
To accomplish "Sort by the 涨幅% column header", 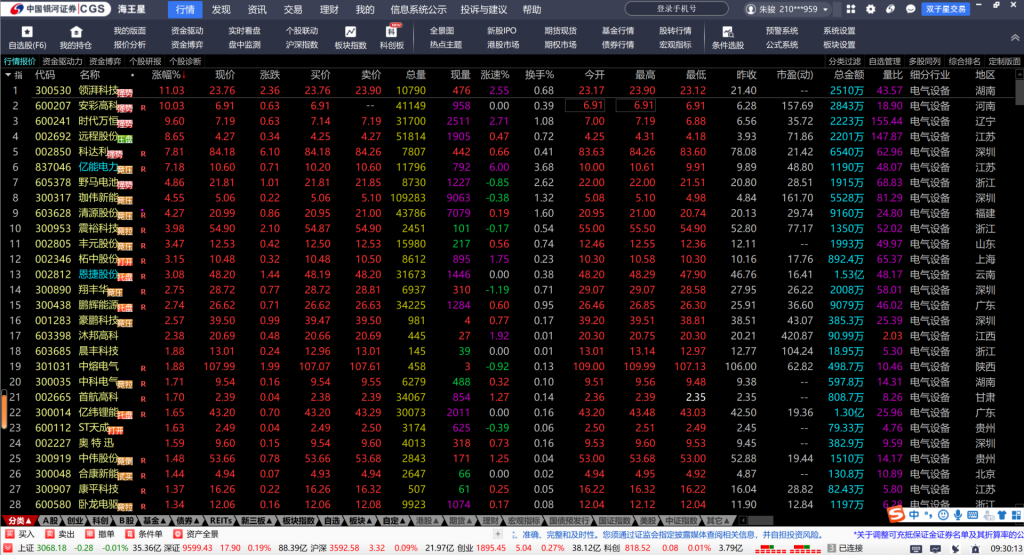I will pyautogui.click(x=165, y=75).
